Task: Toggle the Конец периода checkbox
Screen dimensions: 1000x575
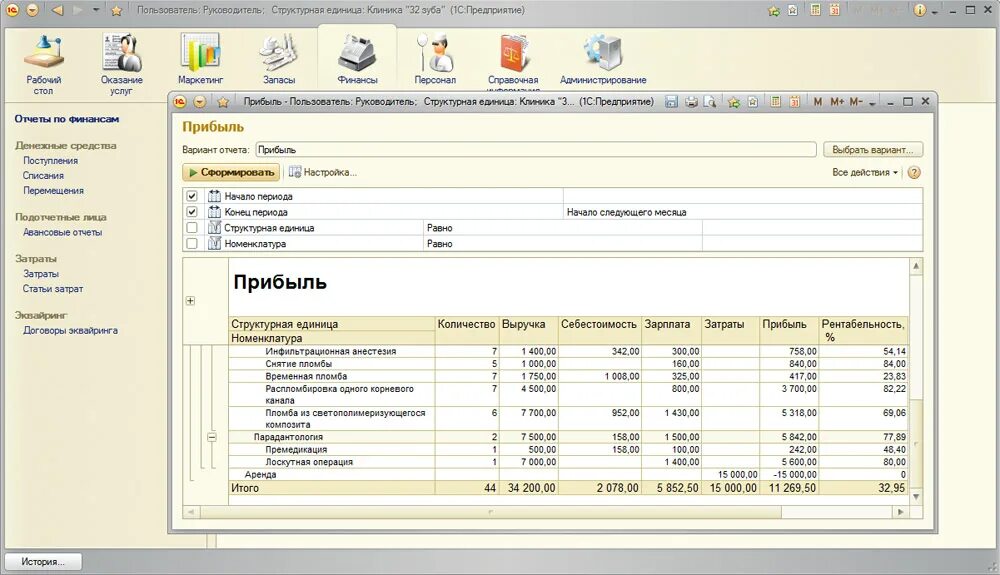Action: [x=192, y=212]
